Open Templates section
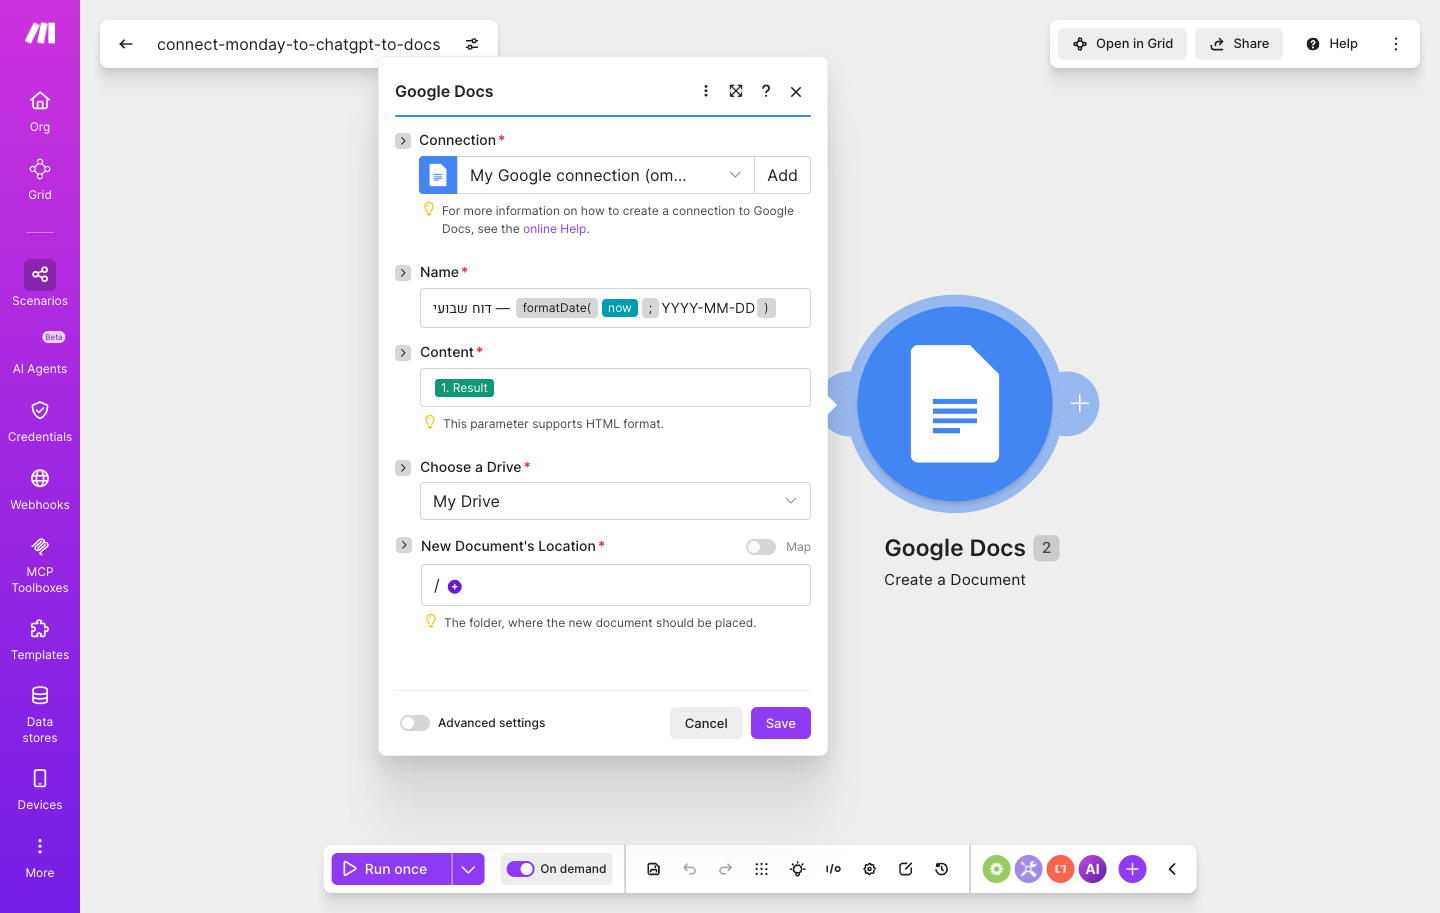 40,640
